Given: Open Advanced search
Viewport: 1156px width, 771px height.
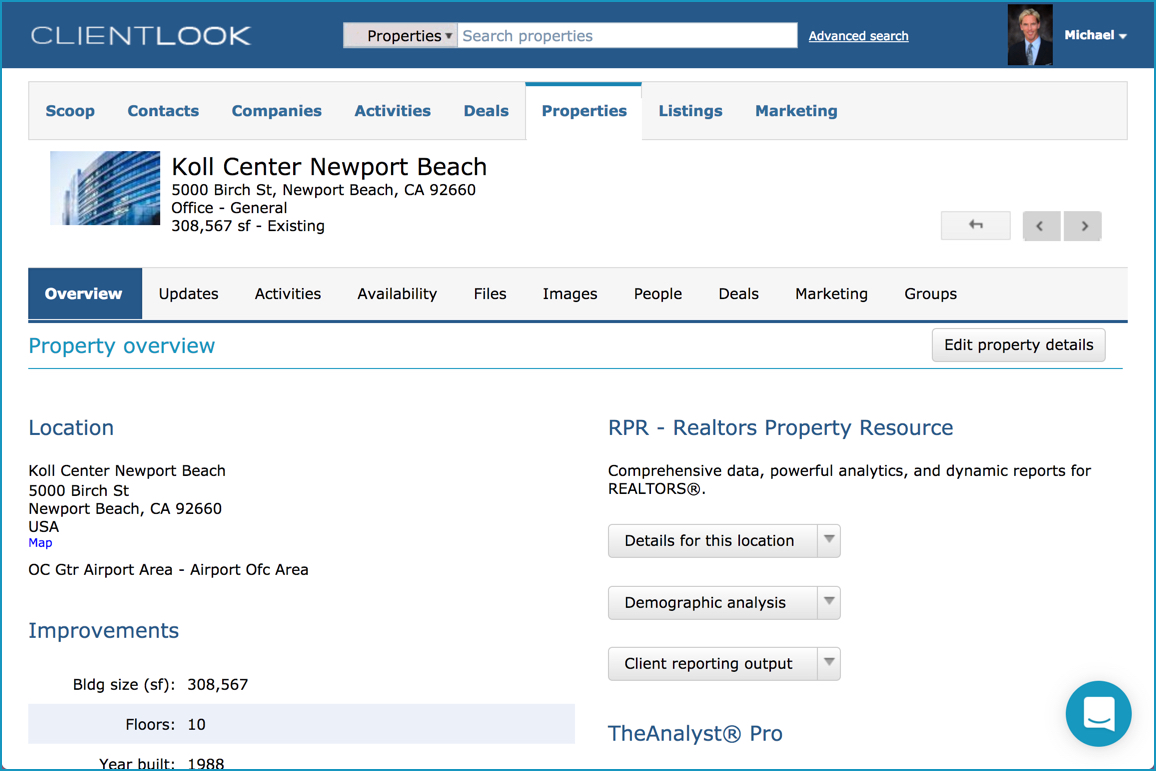Looking at the screenshot, I should [x=858, y=36].
